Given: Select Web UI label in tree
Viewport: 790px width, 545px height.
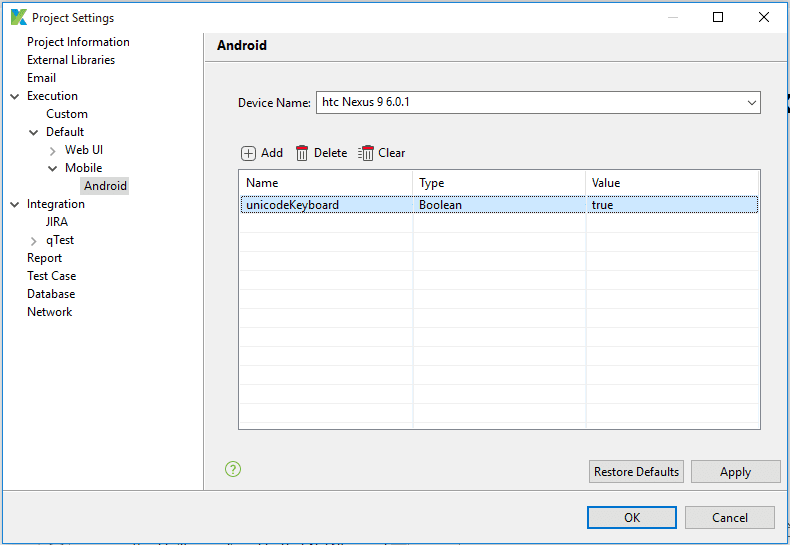Looking at the screenshot, I should [x=84, y=150].
